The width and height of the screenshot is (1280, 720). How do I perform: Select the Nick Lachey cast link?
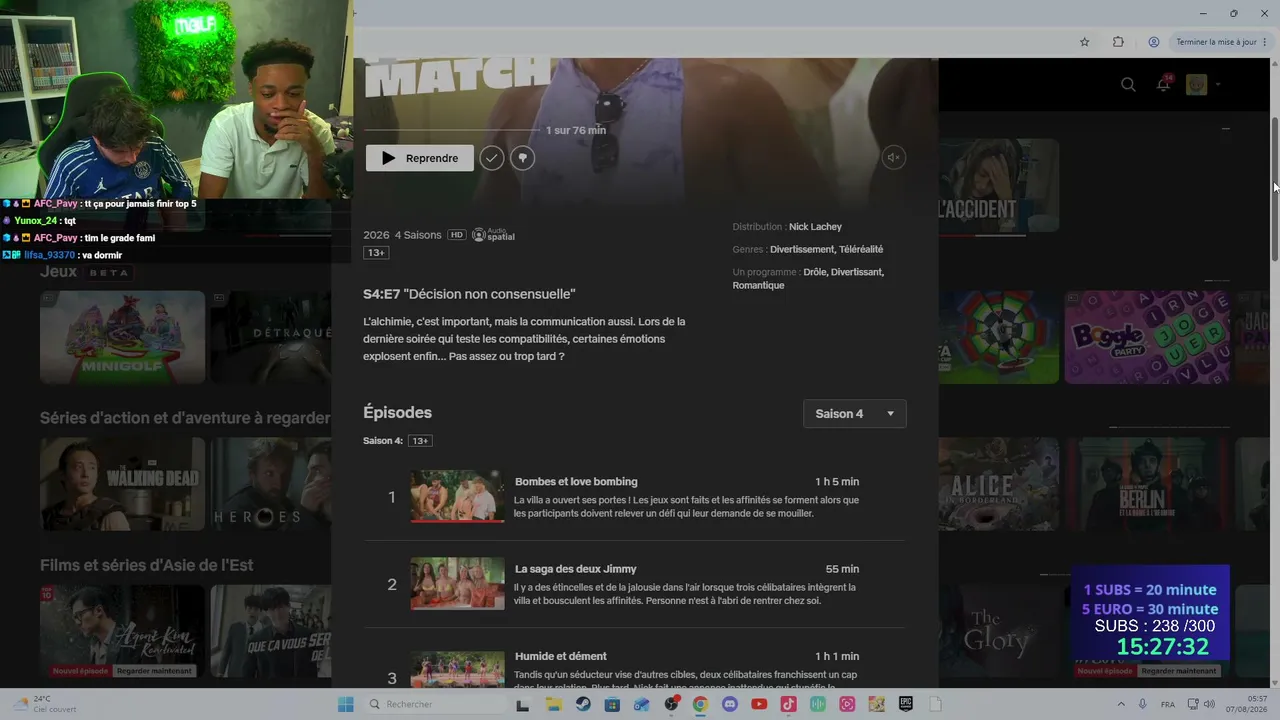815,227
